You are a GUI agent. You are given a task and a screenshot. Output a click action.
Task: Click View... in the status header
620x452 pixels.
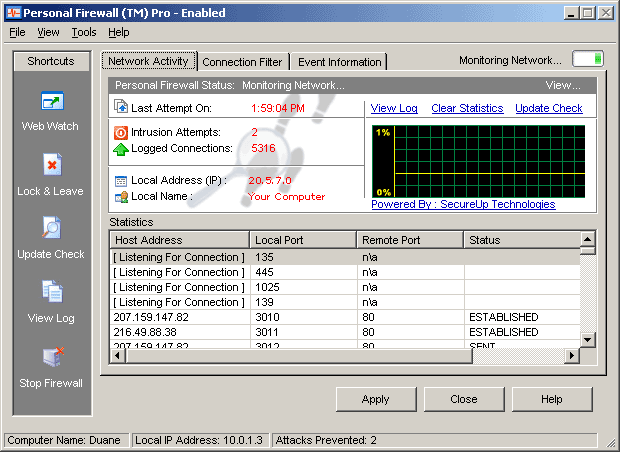click(x=563, y=85)
